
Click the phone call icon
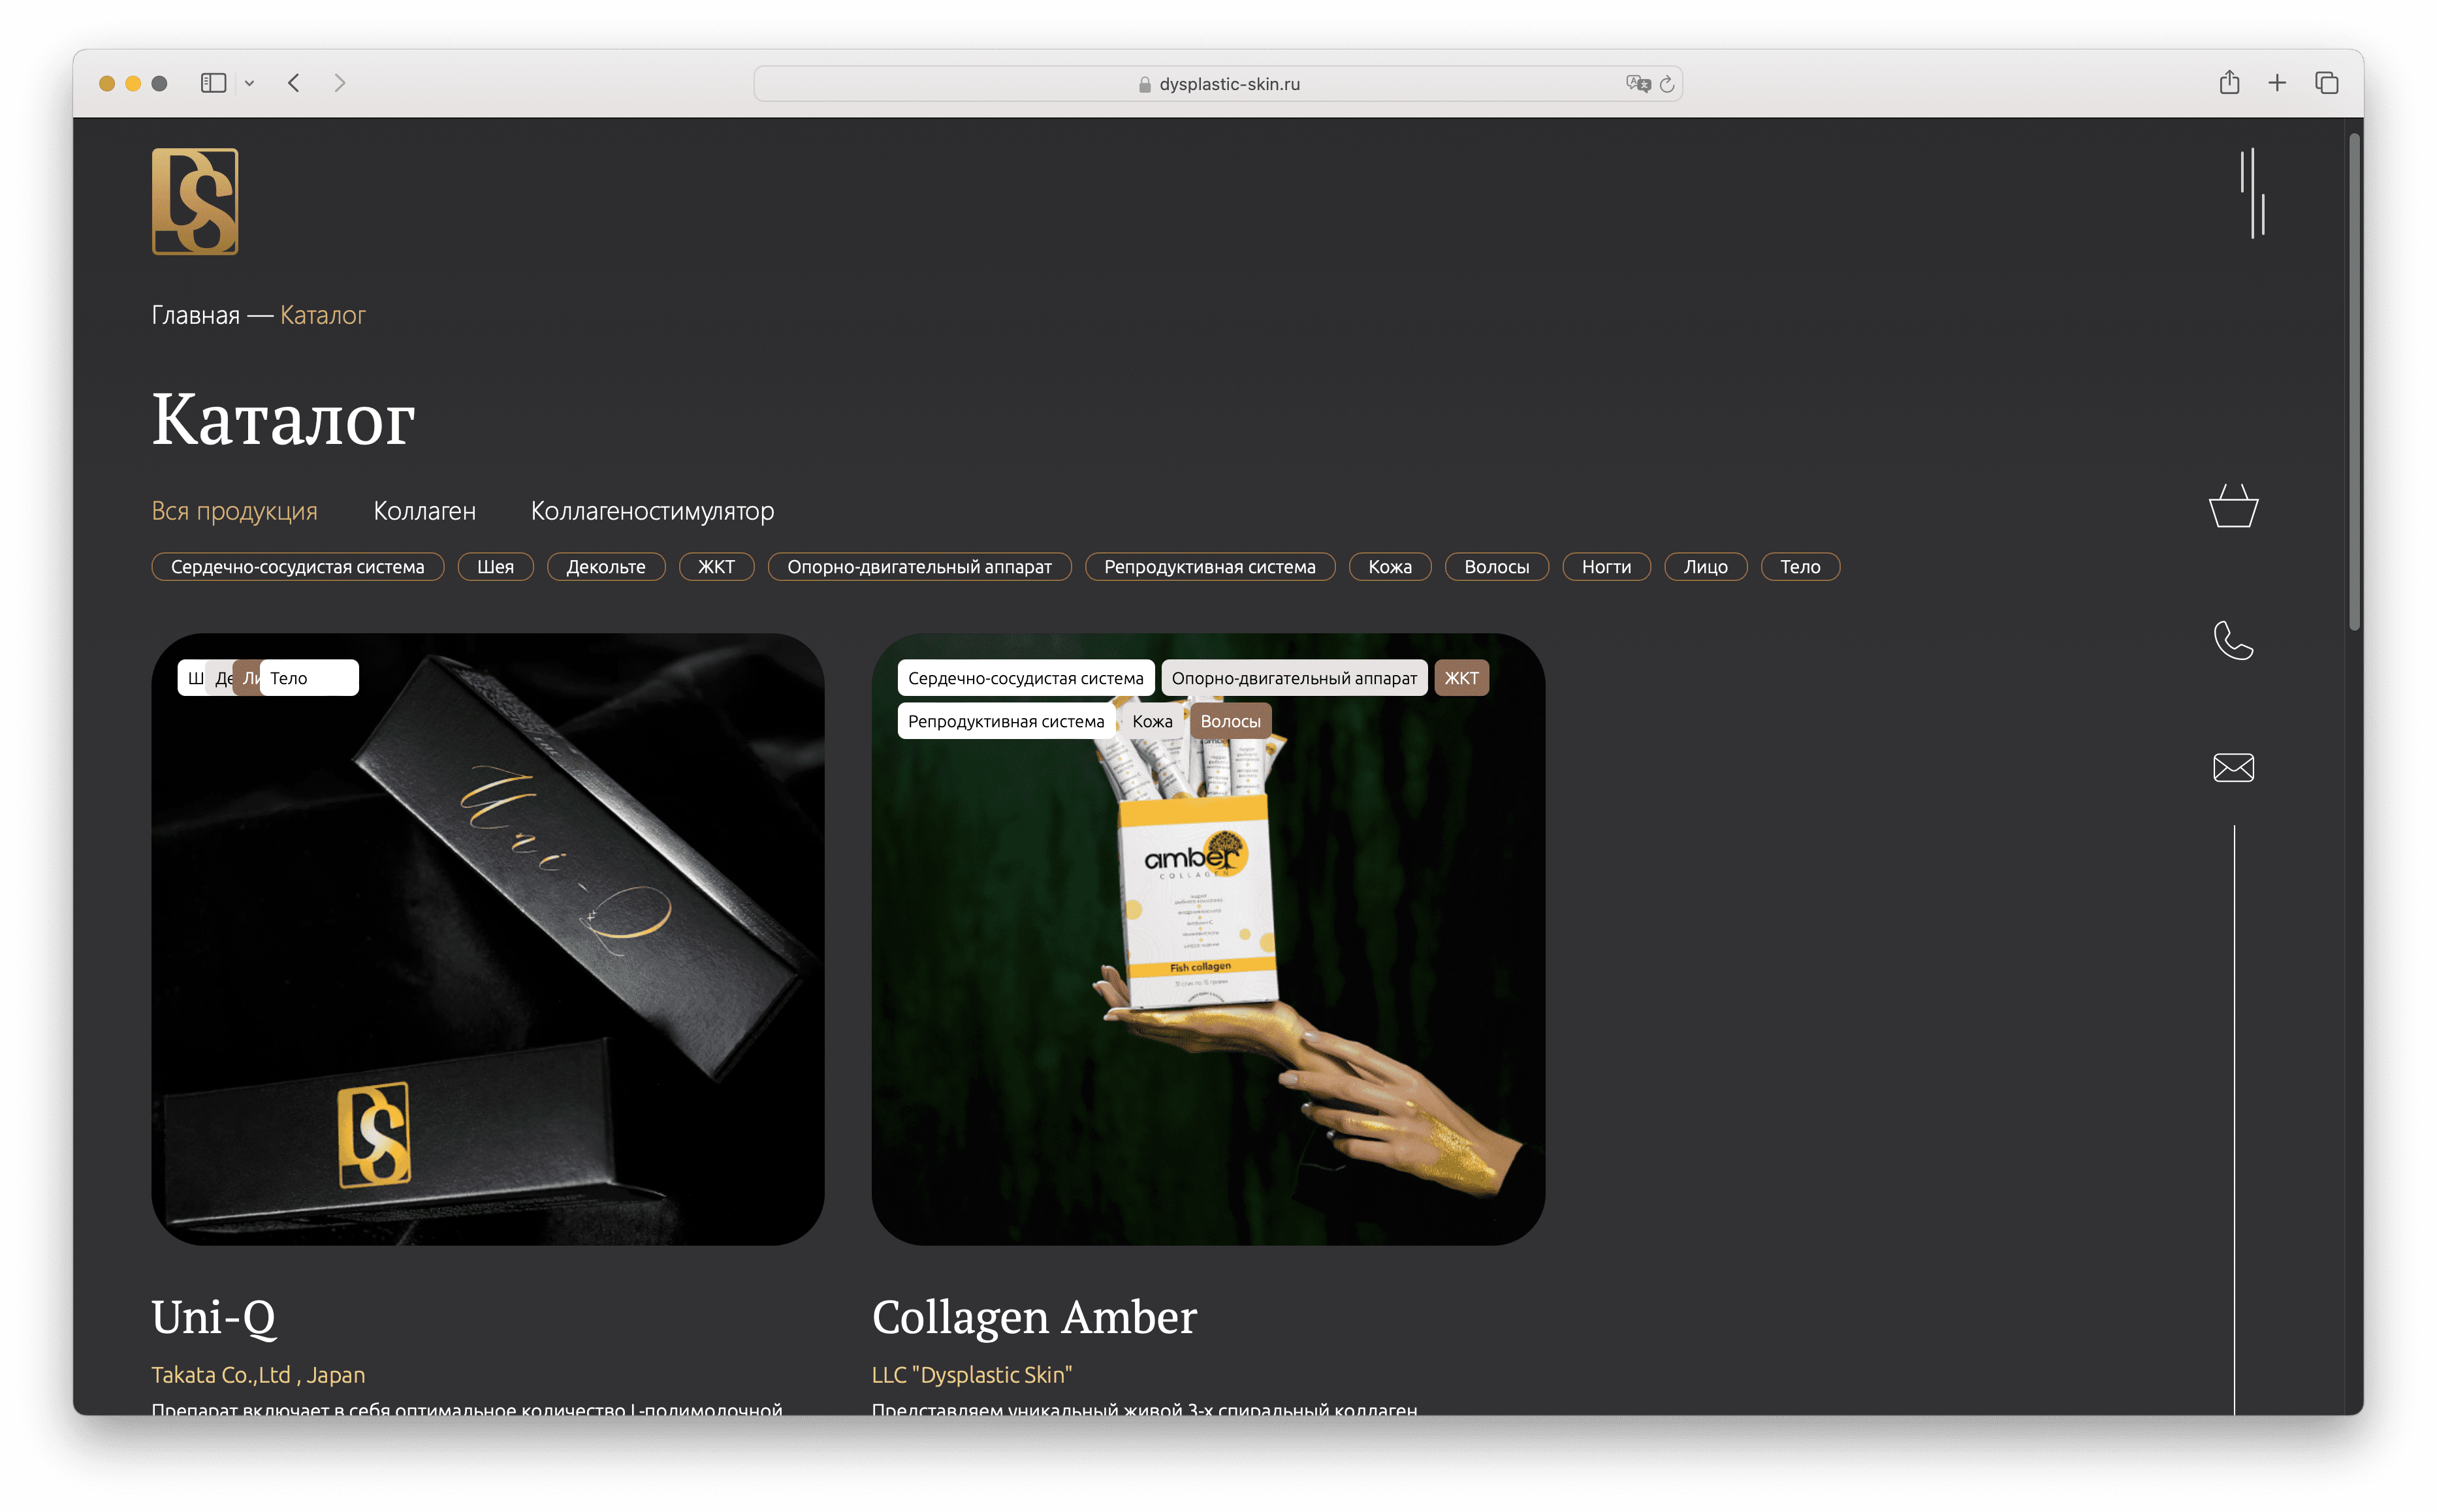pos(2232,640)
